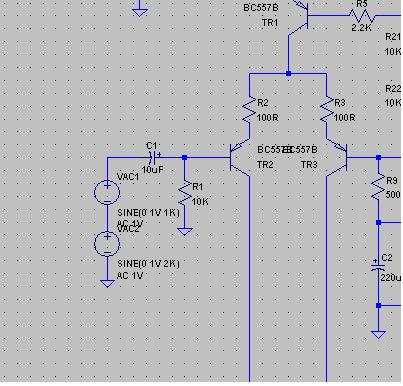Click the 'C2' label

point(387,258)
